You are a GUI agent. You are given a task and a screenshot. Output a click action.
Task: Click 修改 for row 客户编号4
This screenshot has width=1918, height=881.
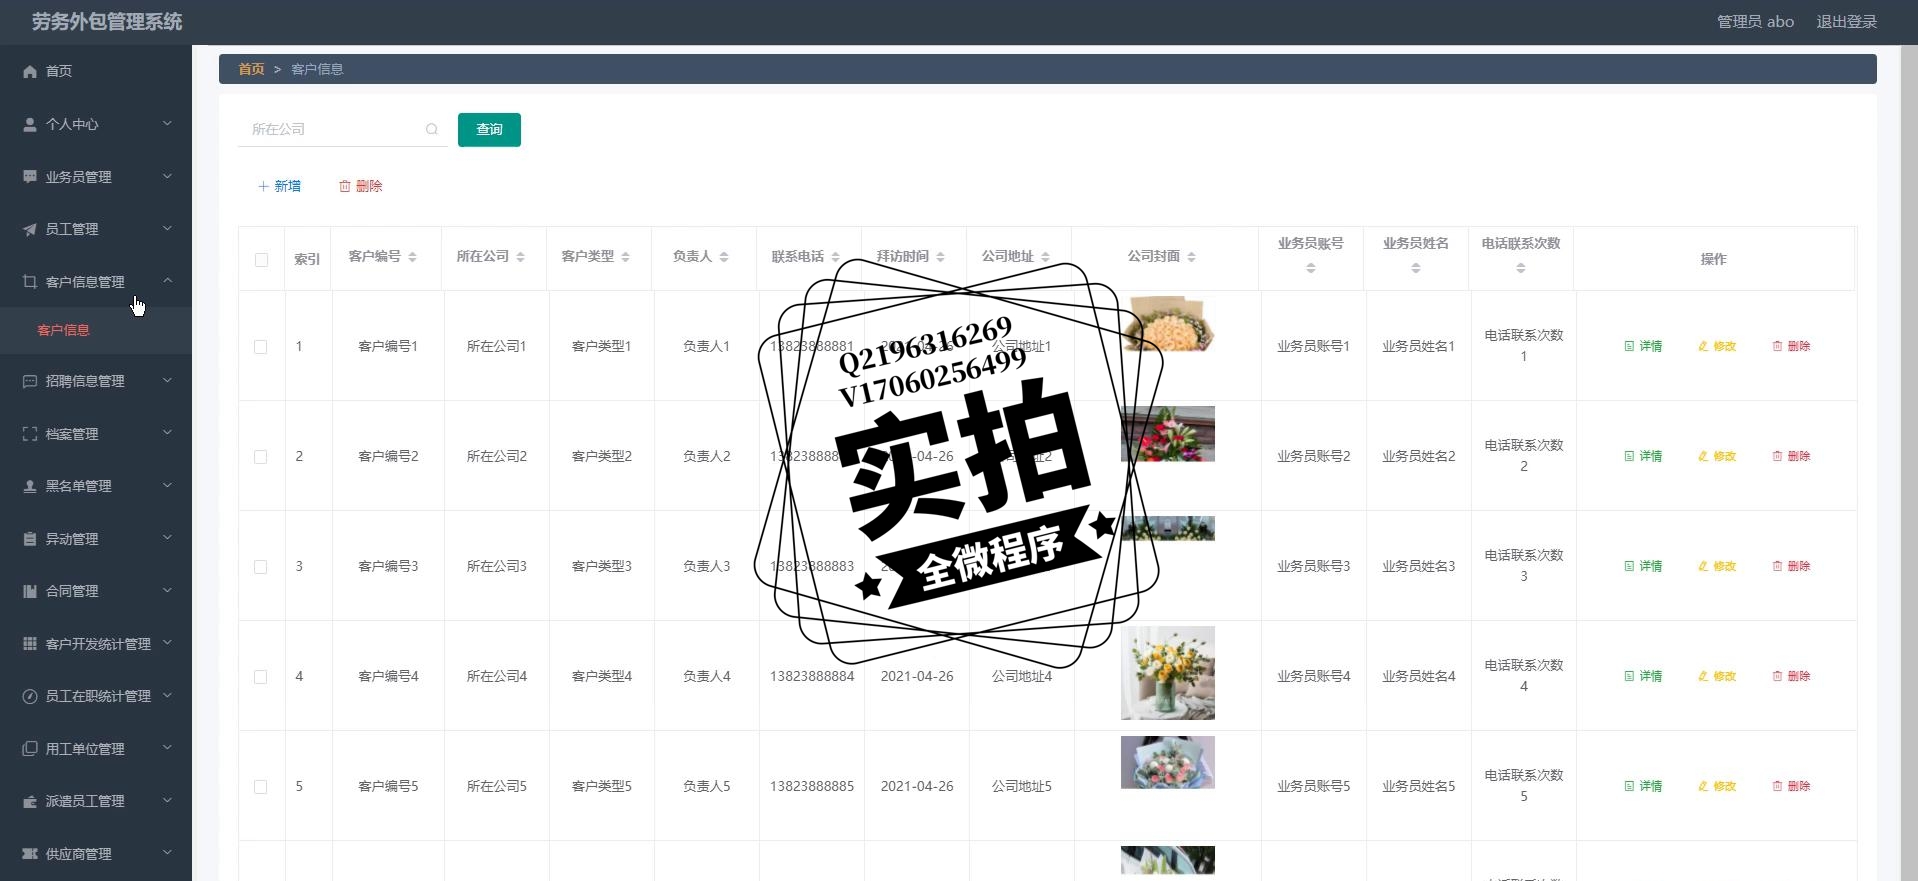tap(1717, 676)
